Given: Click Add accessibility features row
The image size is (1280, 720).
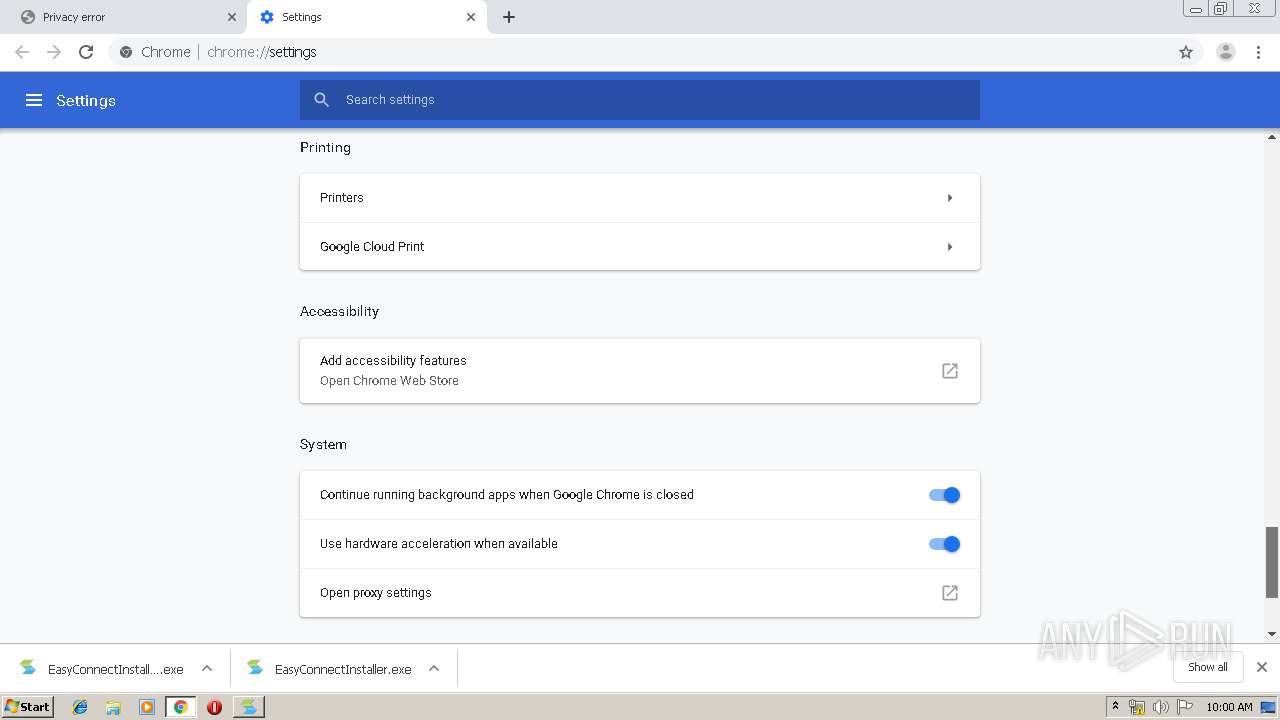Looking at the screenshot, I should 640,371.
